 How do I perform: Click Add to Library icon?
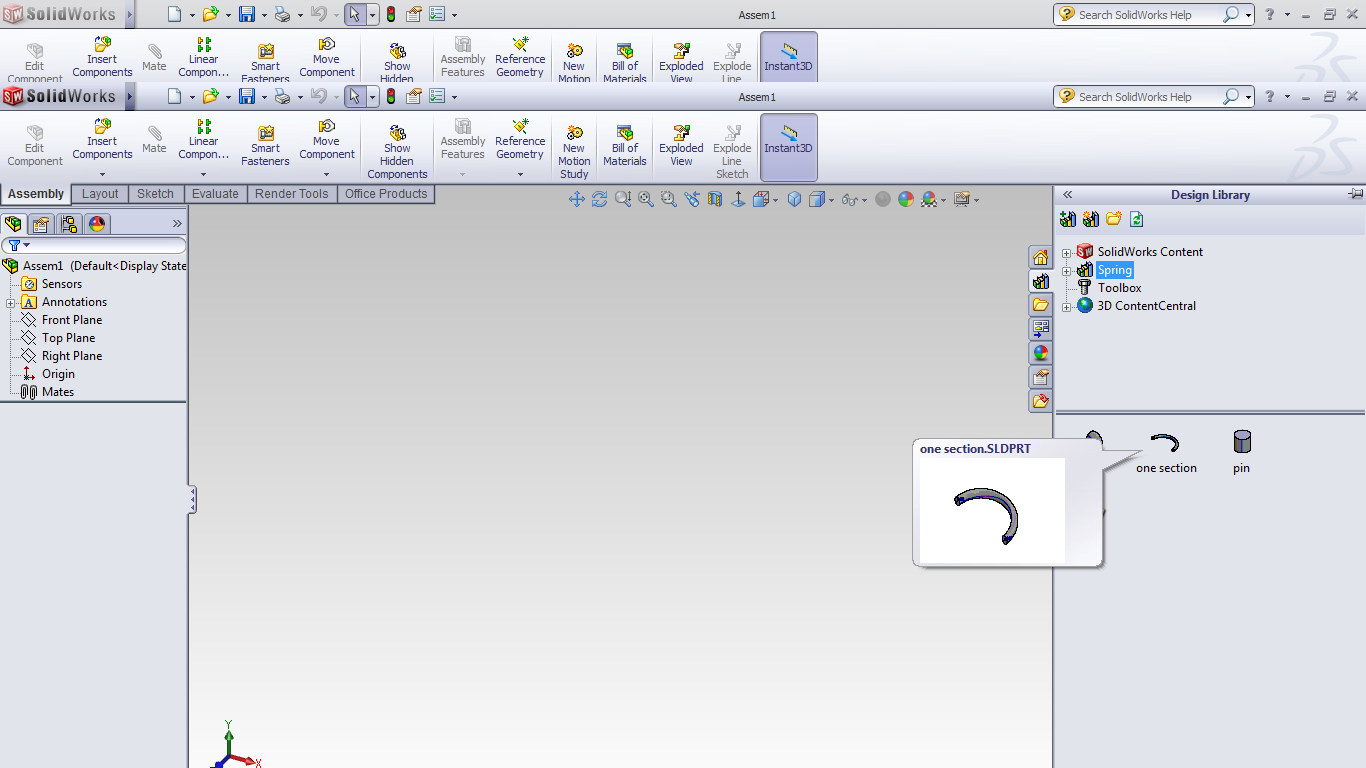(x=1068, y=219)
